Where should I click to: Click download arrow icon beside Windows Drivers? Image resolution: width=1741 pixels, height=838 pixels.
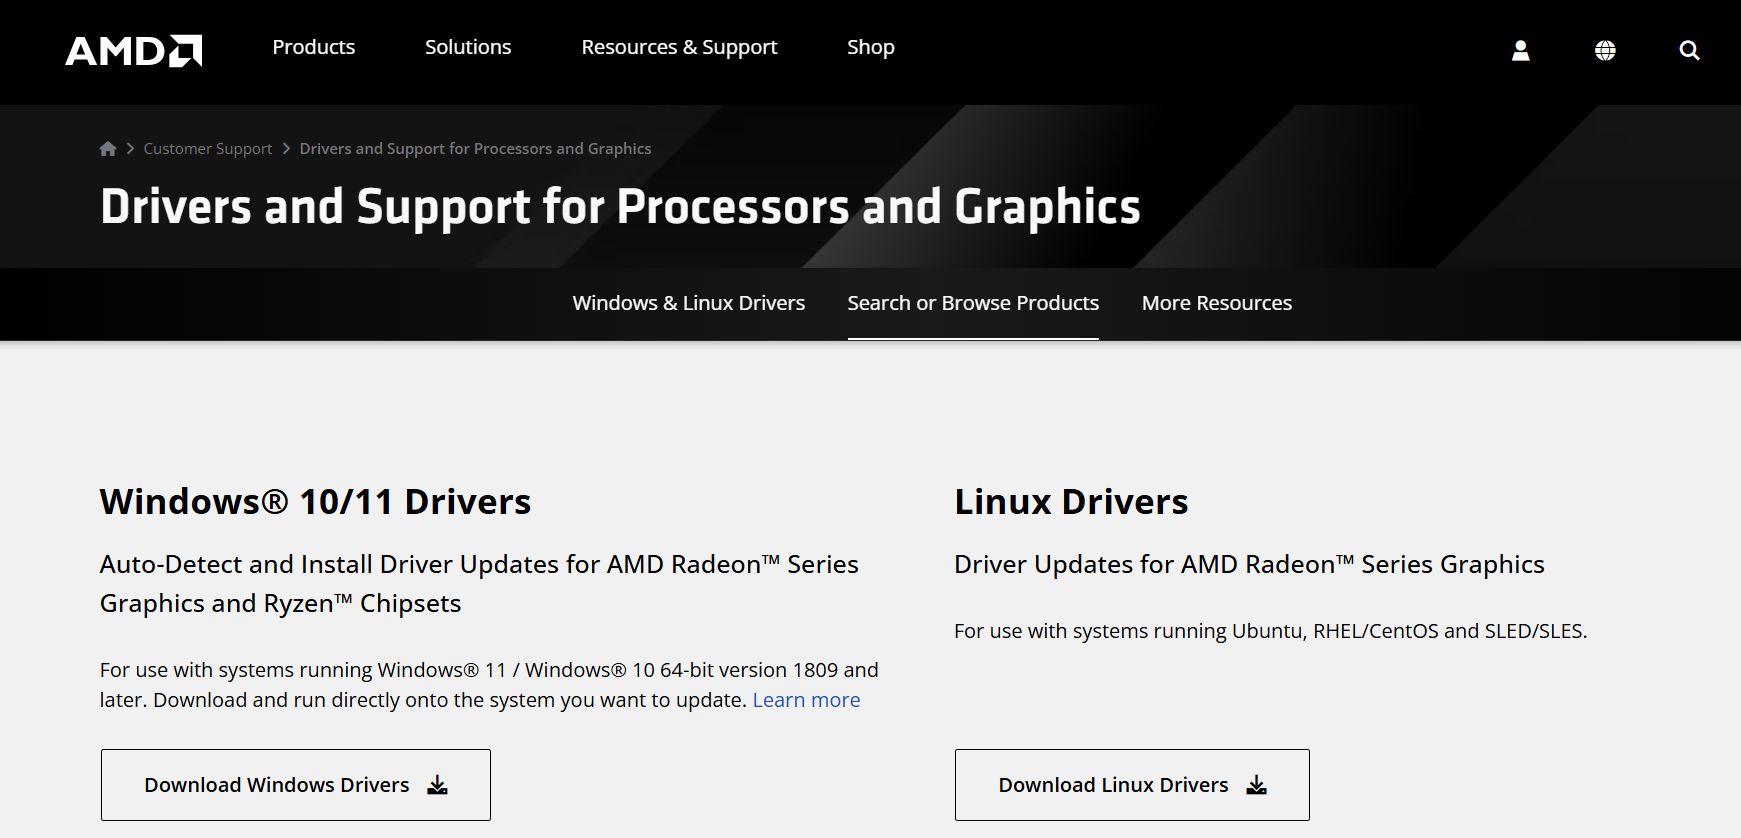[x=437, y=785]
